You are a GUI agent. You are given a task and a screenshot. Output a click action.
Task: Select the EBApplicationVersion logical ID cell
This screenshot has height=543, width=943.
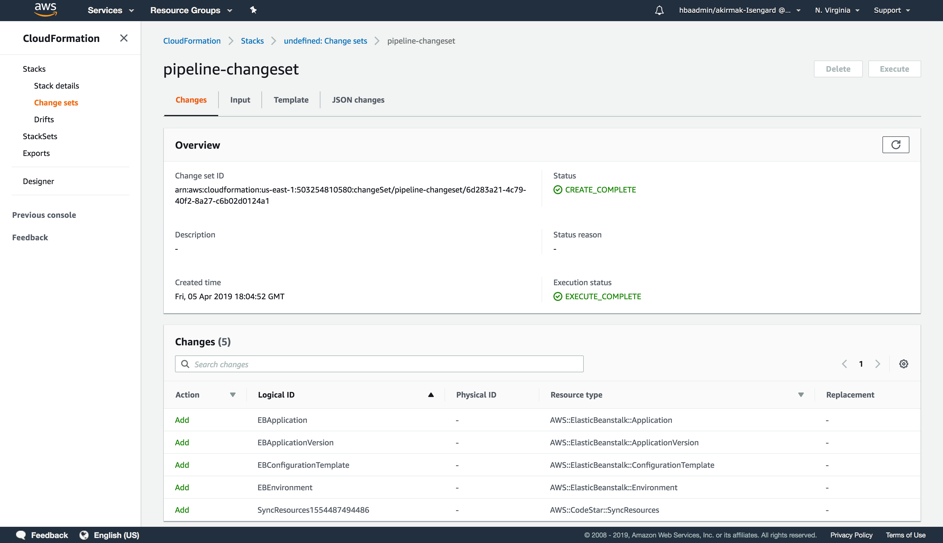295,443
